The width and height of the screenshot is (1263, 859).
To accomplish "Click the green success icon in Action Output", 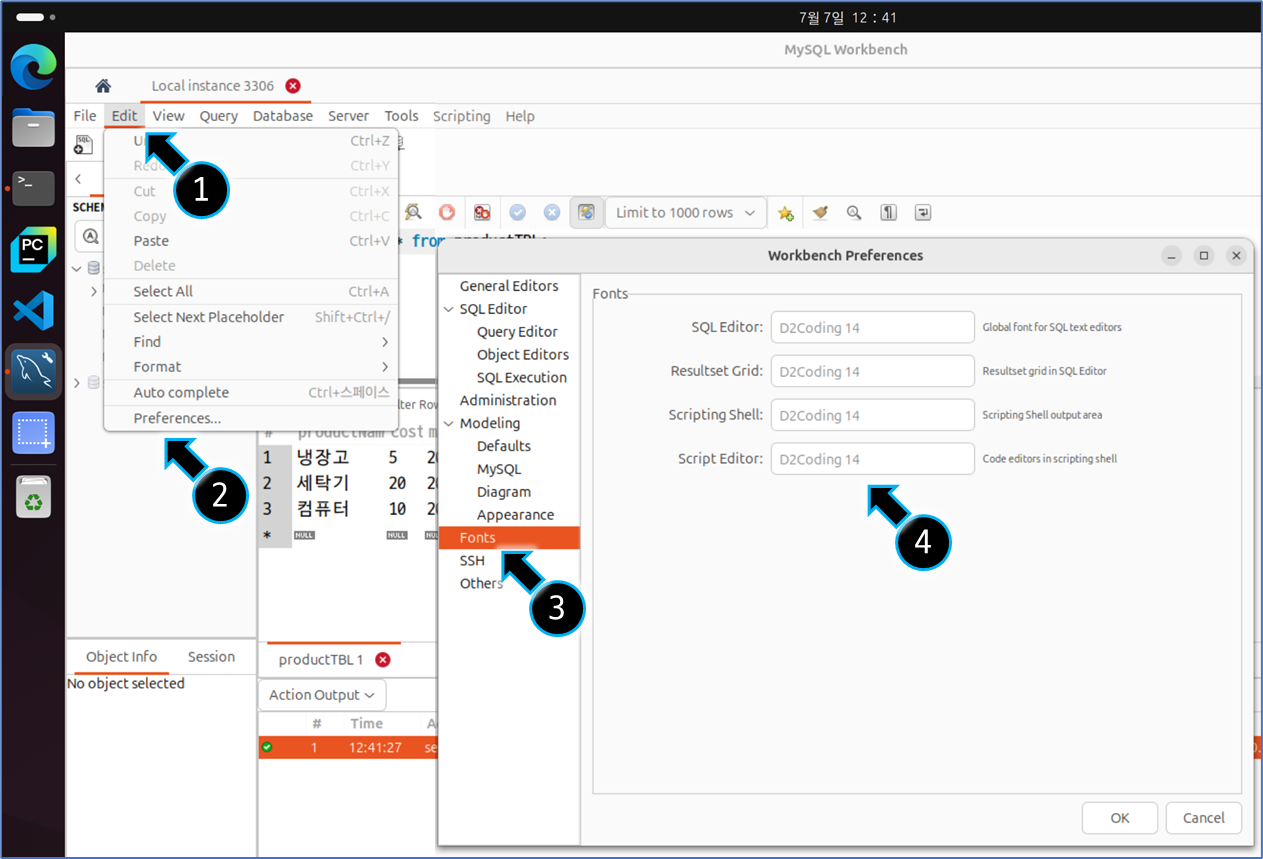I will tap(267, 747).
